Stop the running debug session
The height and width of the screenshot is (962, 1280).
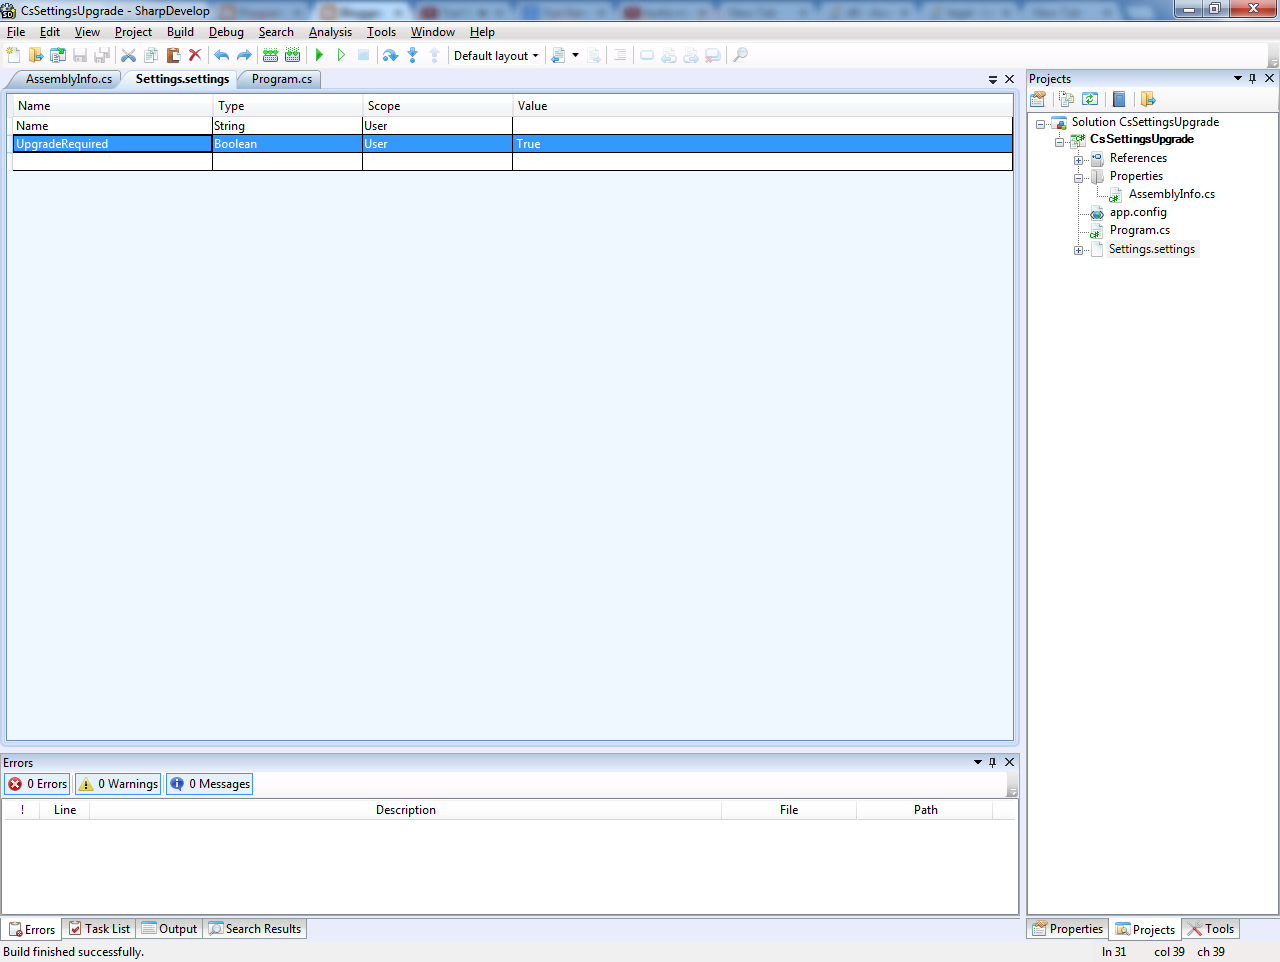363,55
